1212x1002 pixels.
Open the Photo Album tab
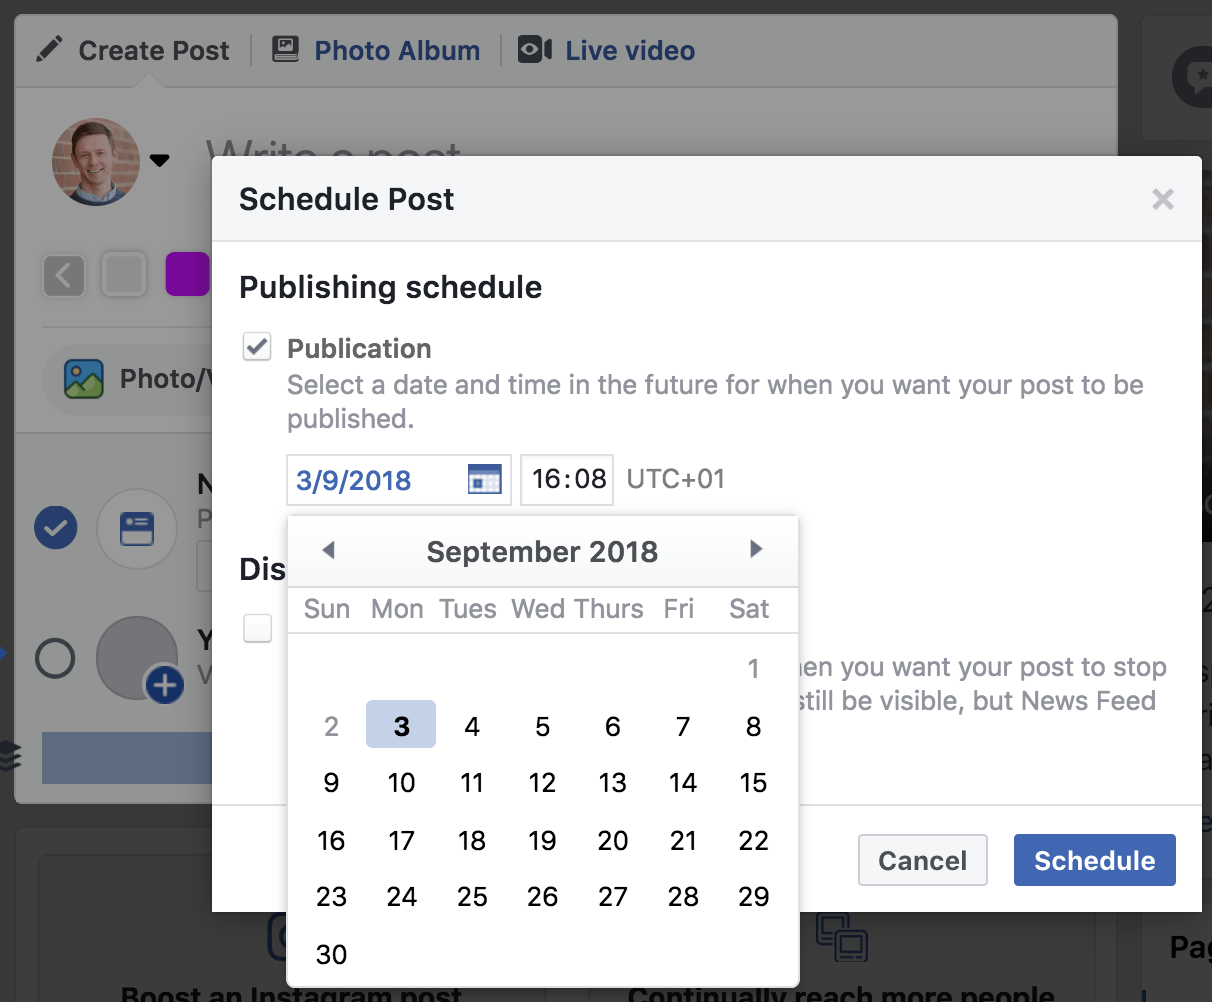pyautogui.click(x=396, y=50)
